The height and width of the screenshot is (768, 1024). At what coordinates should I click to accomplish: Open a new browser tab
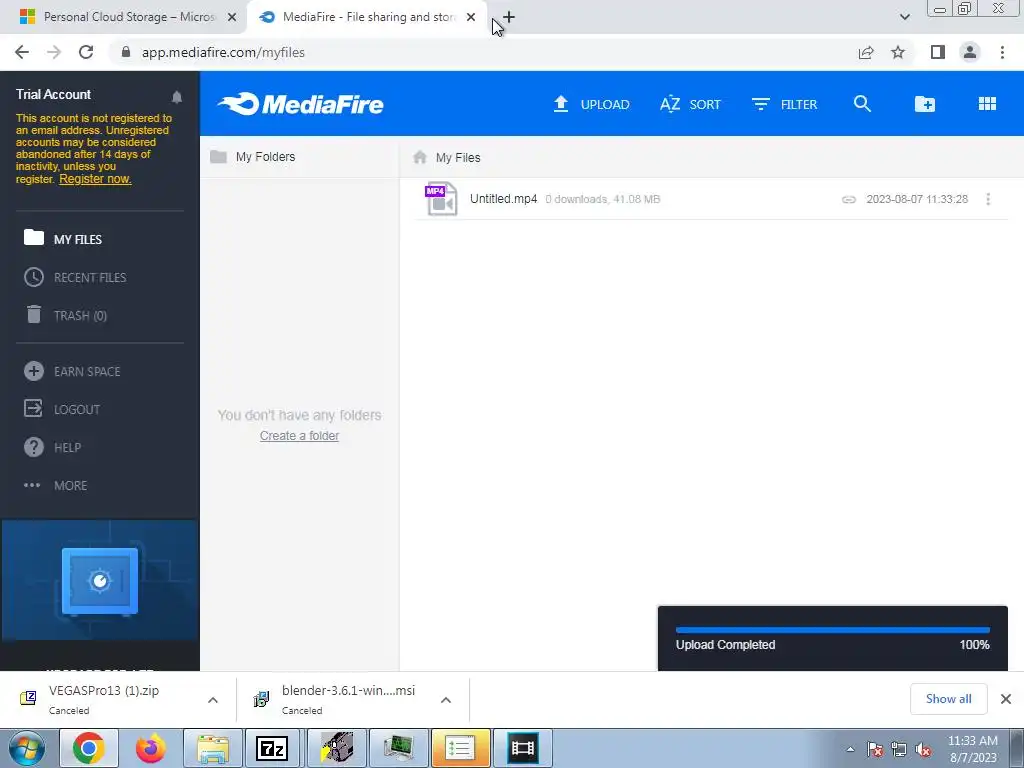click(x=509, y=17)
